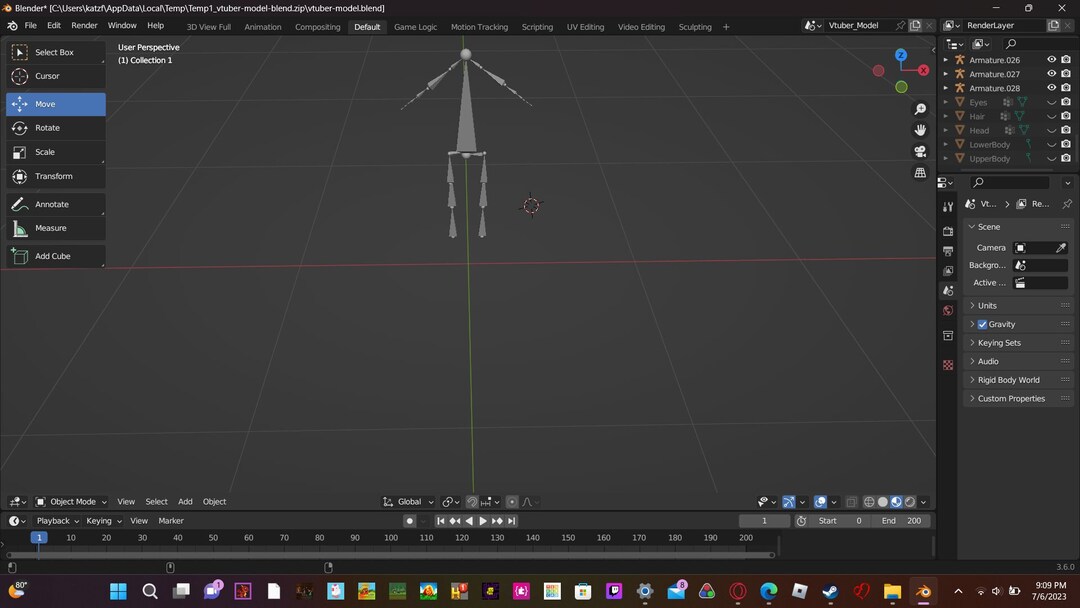The height and width of the screenshot is (608, 1080).
Task: Select the Select Box tool
Action: pos(56,52)
